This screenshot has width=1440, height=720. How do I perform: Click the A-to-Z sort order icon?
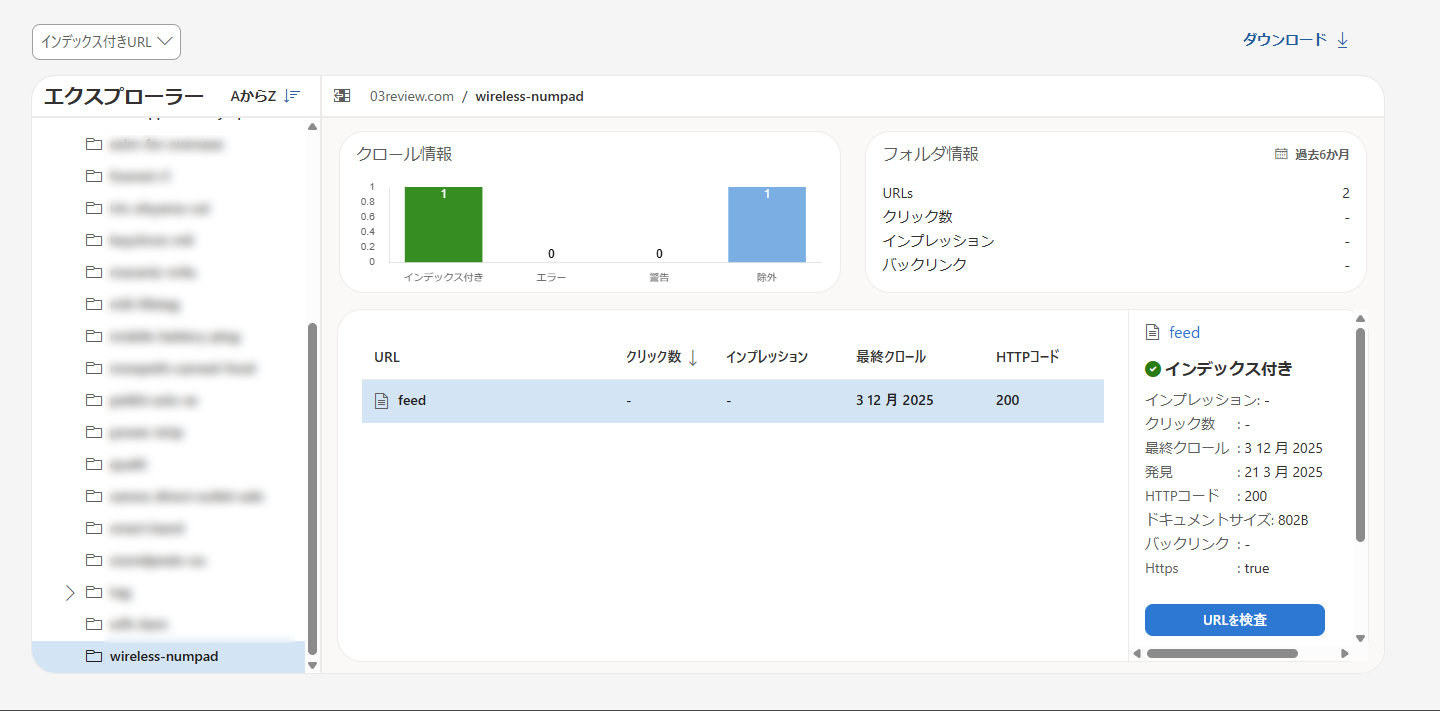(x=291, y=96)
